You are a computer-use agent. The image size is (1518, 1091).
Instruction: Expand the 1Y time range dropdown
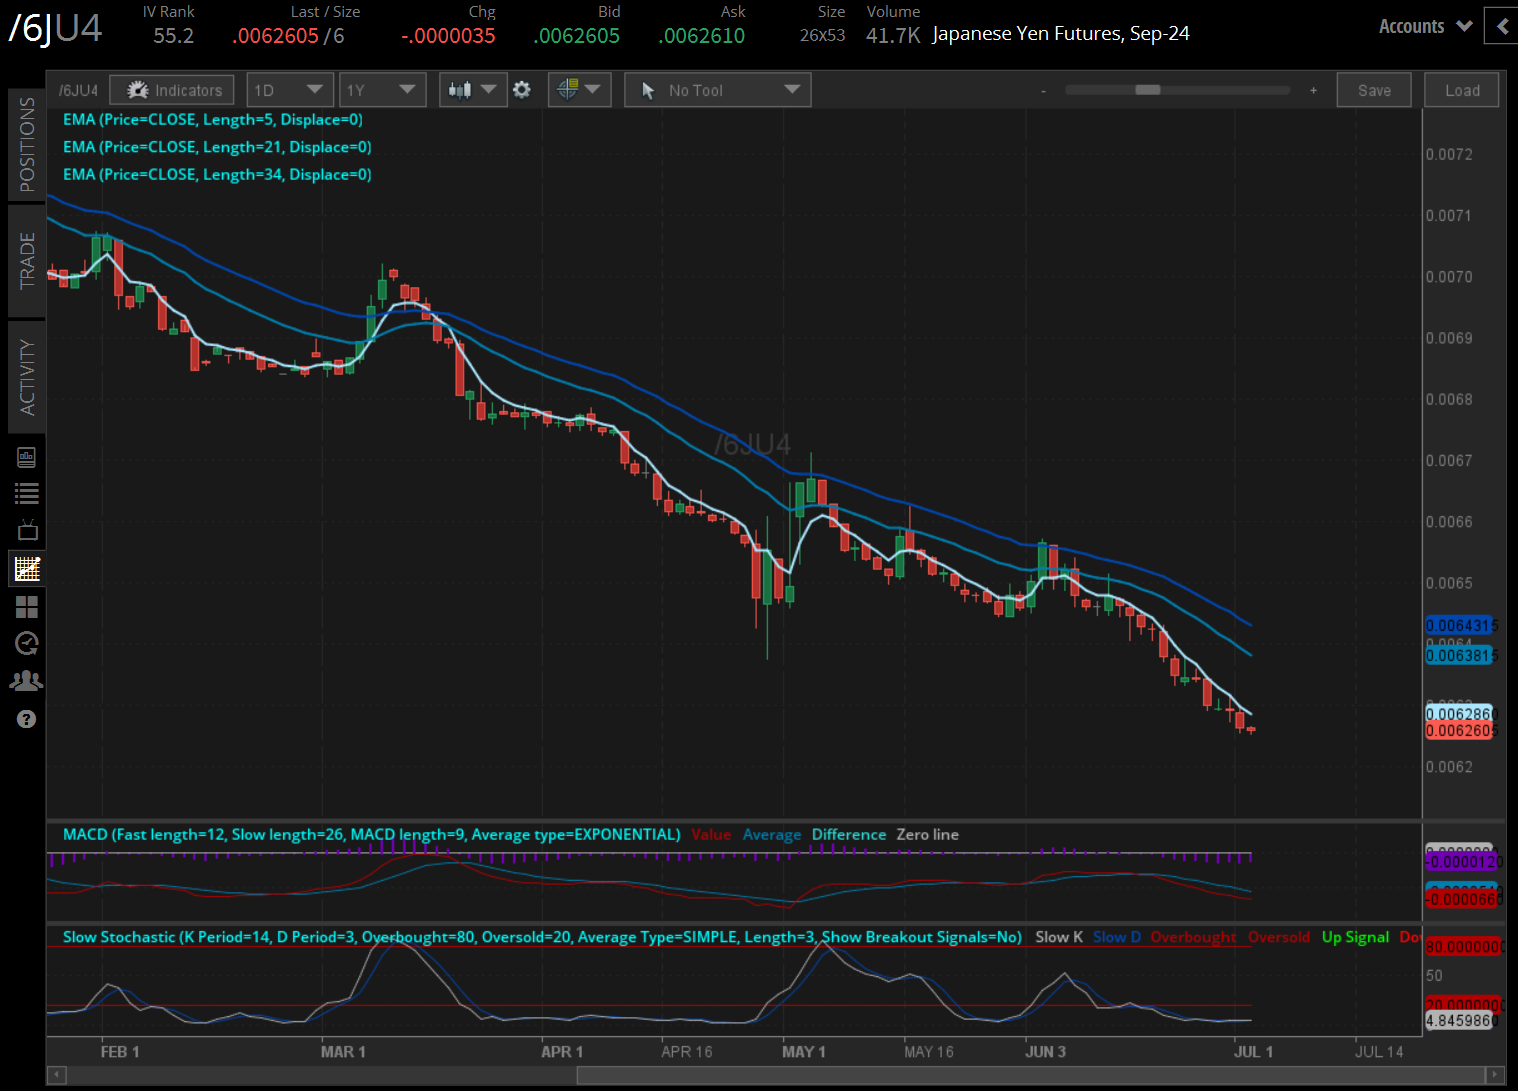382,90
